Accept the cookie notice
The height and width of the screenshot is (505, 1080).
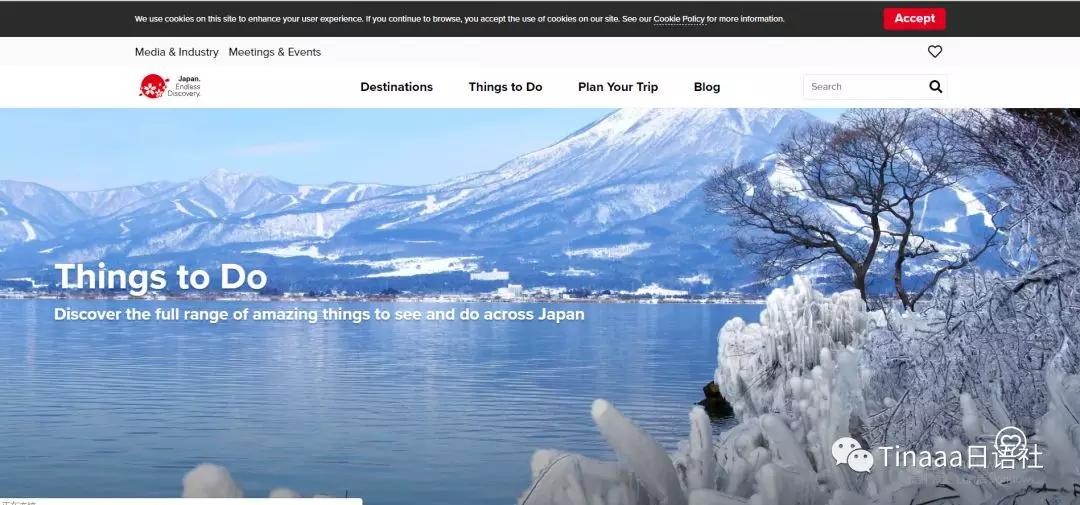913,19
